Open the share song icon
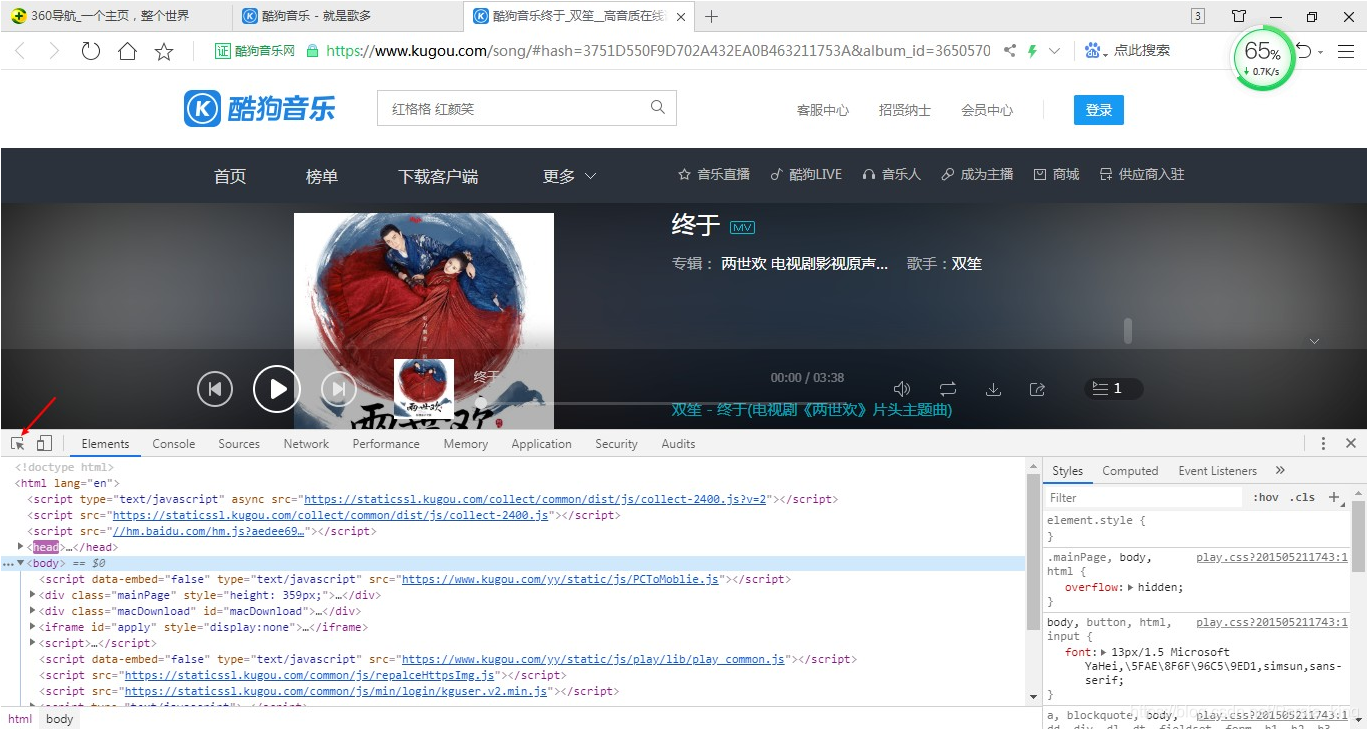Viewport: 1368px width, 730px height. point(1037,388)
